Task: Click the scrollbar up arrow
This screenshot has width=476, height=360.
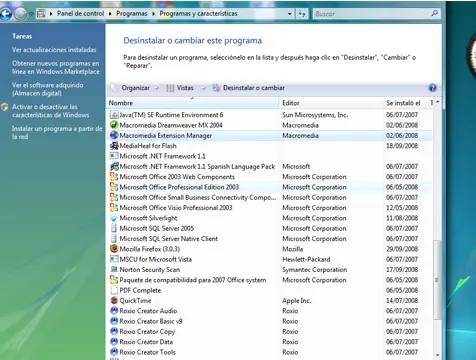Action: click(437, 102)
